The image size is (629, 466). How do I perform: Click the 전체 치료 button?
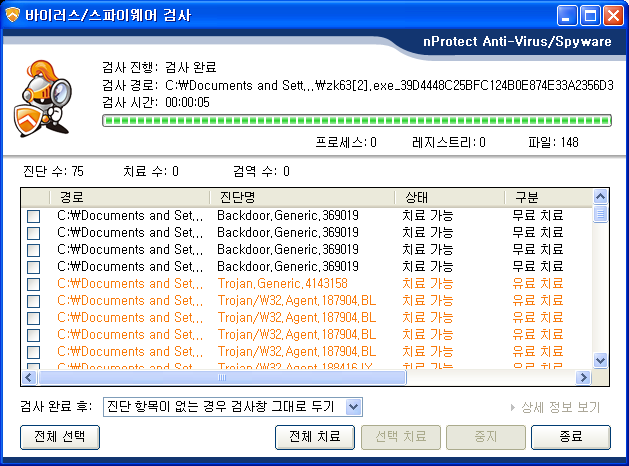(x=315, y=437)
